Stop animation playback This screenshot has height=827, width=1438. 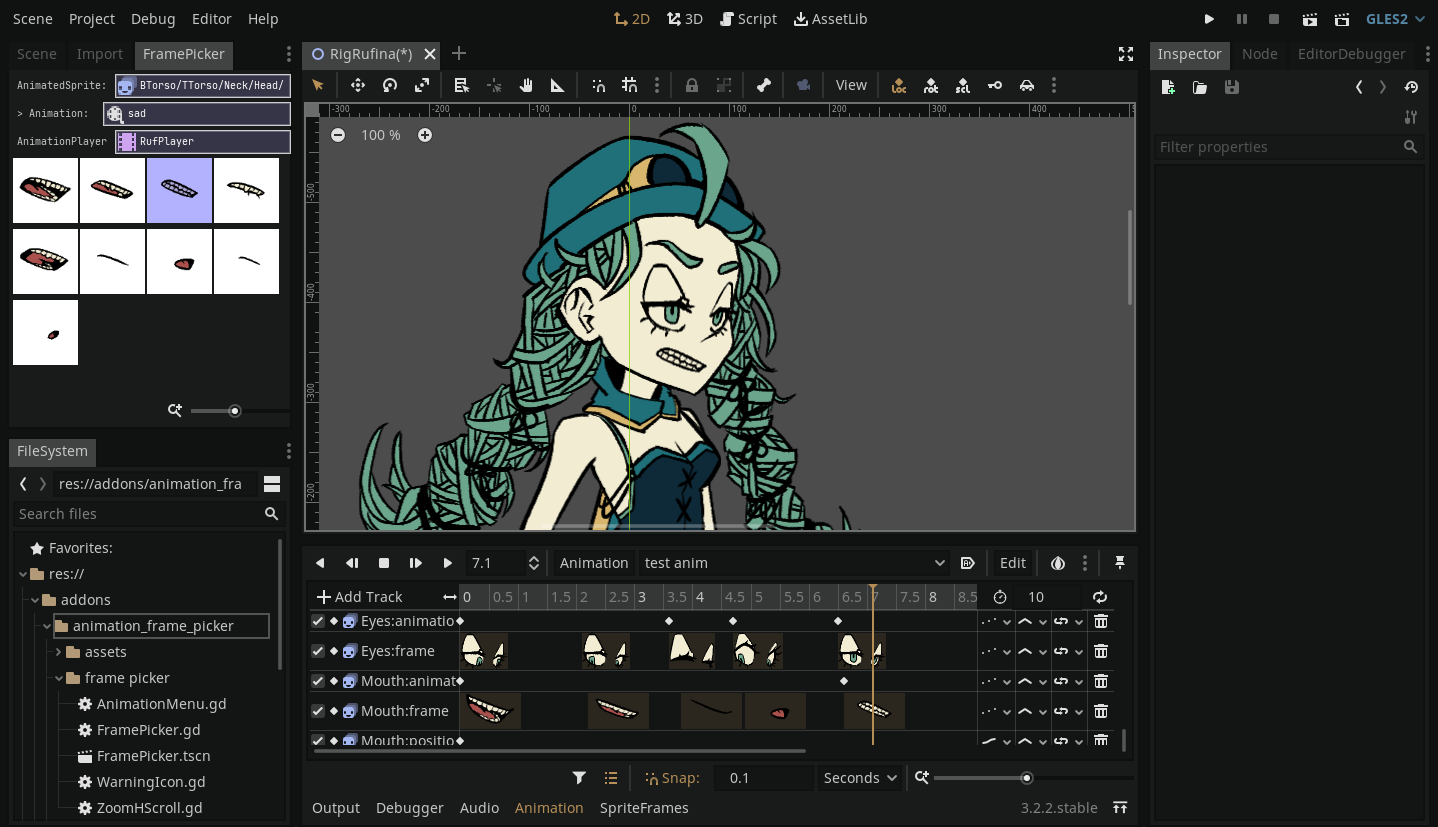383,563
